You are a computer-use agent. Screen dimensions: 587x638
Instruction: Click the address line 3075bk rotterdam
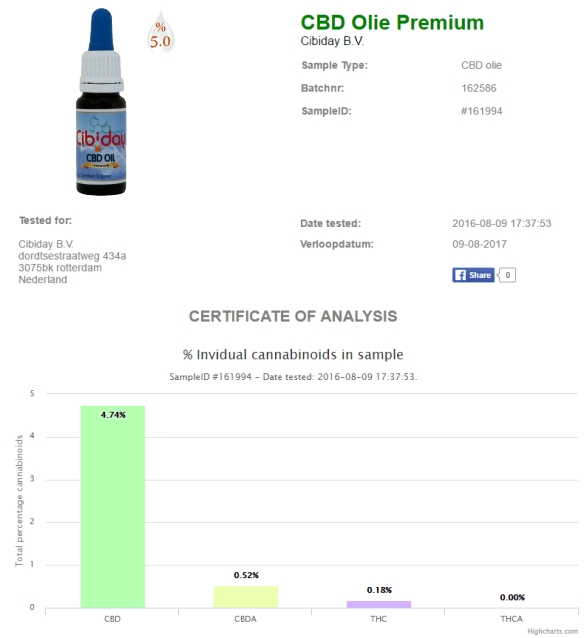[x=60, y=268]
